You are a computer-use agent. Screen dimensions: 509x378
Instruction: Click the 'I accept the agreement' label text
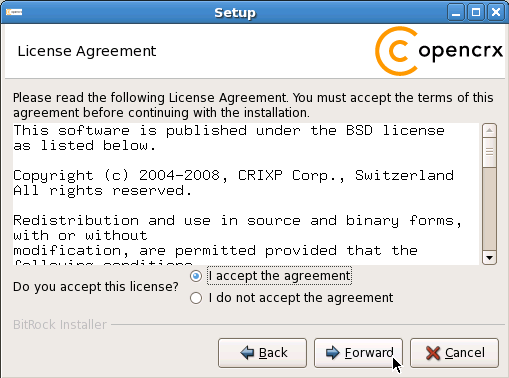pyautogui.click(x=279, y=276)
